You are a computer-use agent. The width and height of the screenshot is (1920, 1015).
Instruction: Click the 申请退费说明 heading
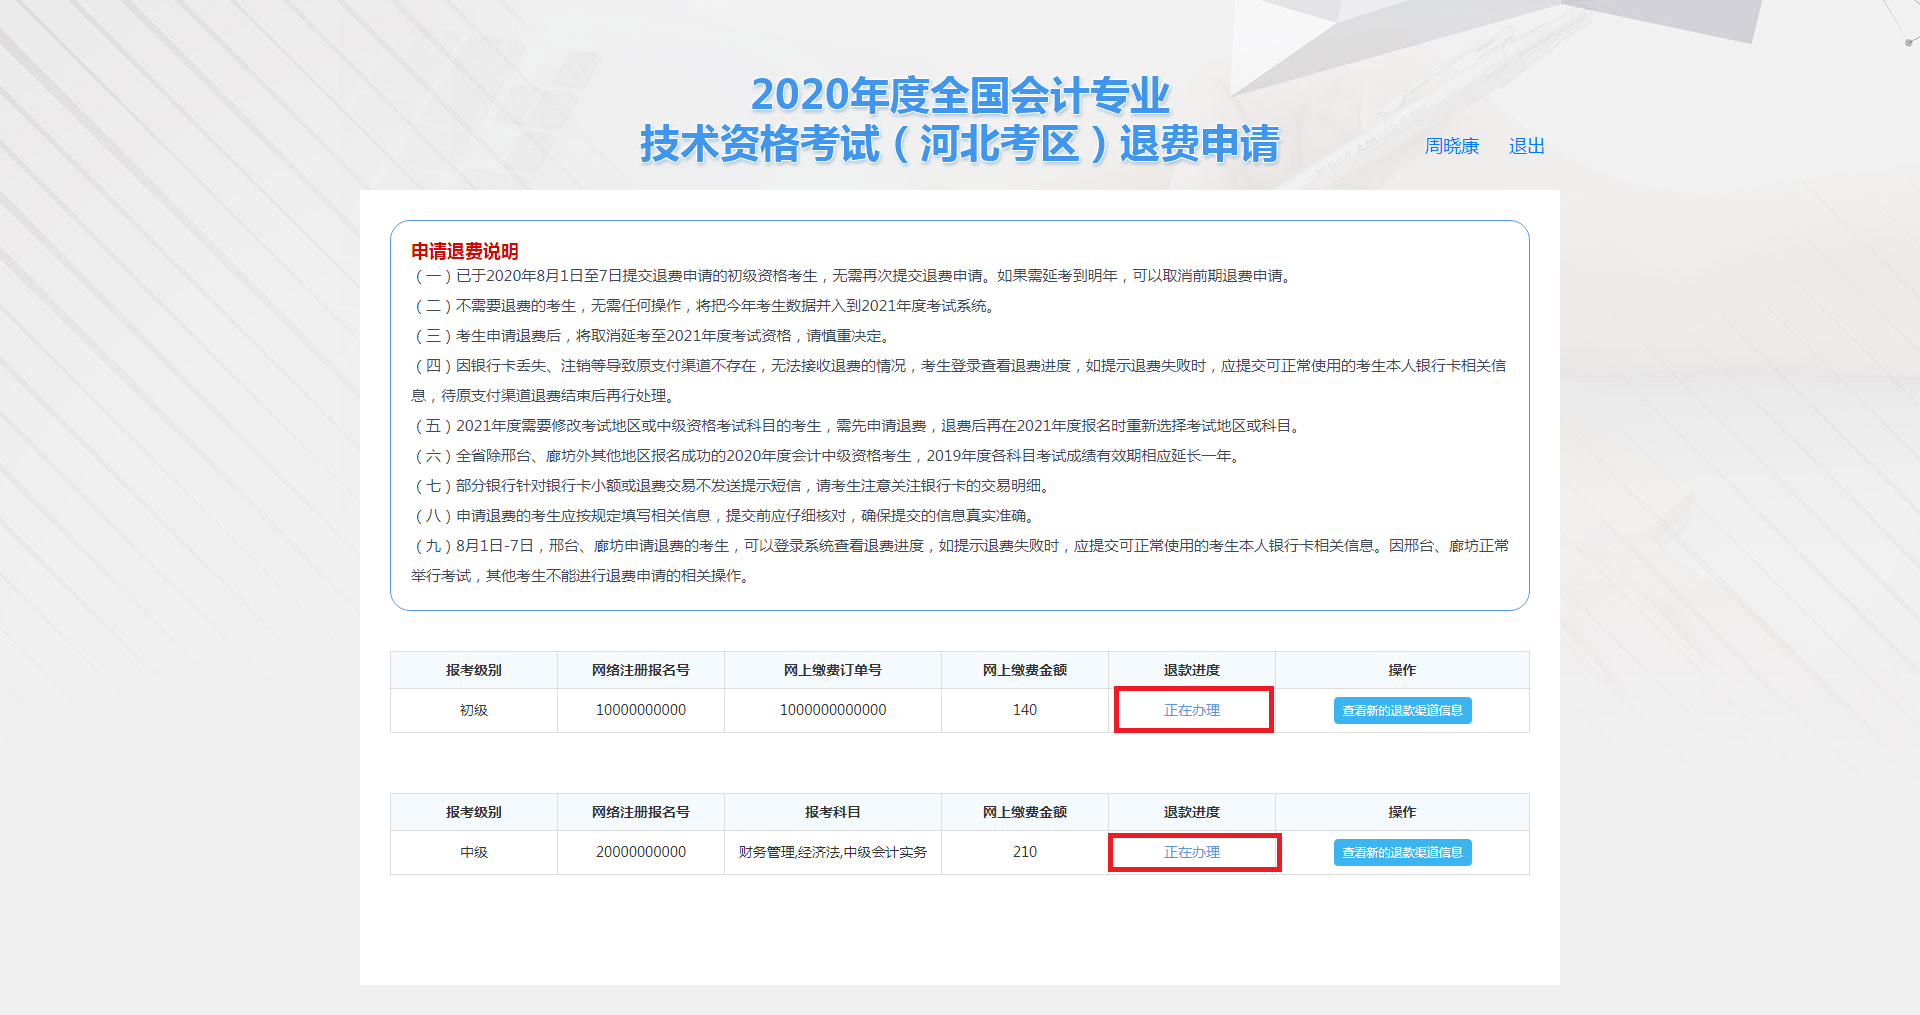tap(465, 252)
